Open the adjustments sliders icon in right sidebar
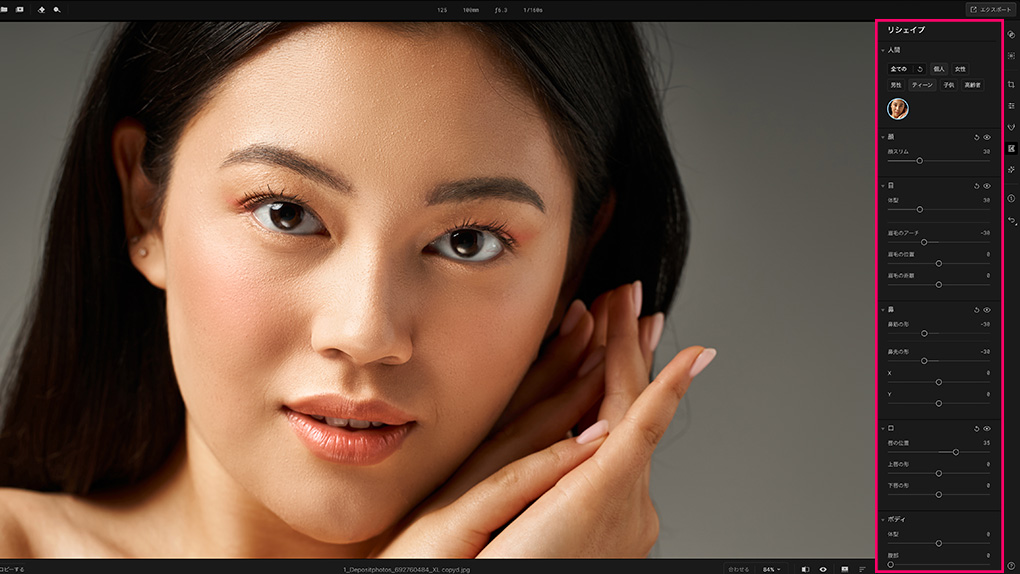The height and width of the screenshot is (574, 1020). tap(1011, 105)
